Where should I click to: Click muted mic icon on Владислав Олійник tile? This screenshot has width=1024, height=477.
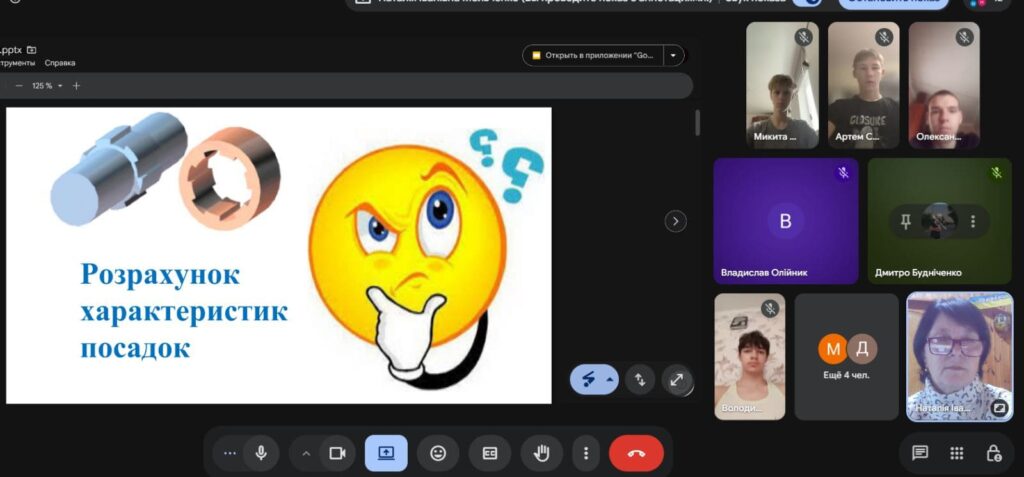(843, 173)
